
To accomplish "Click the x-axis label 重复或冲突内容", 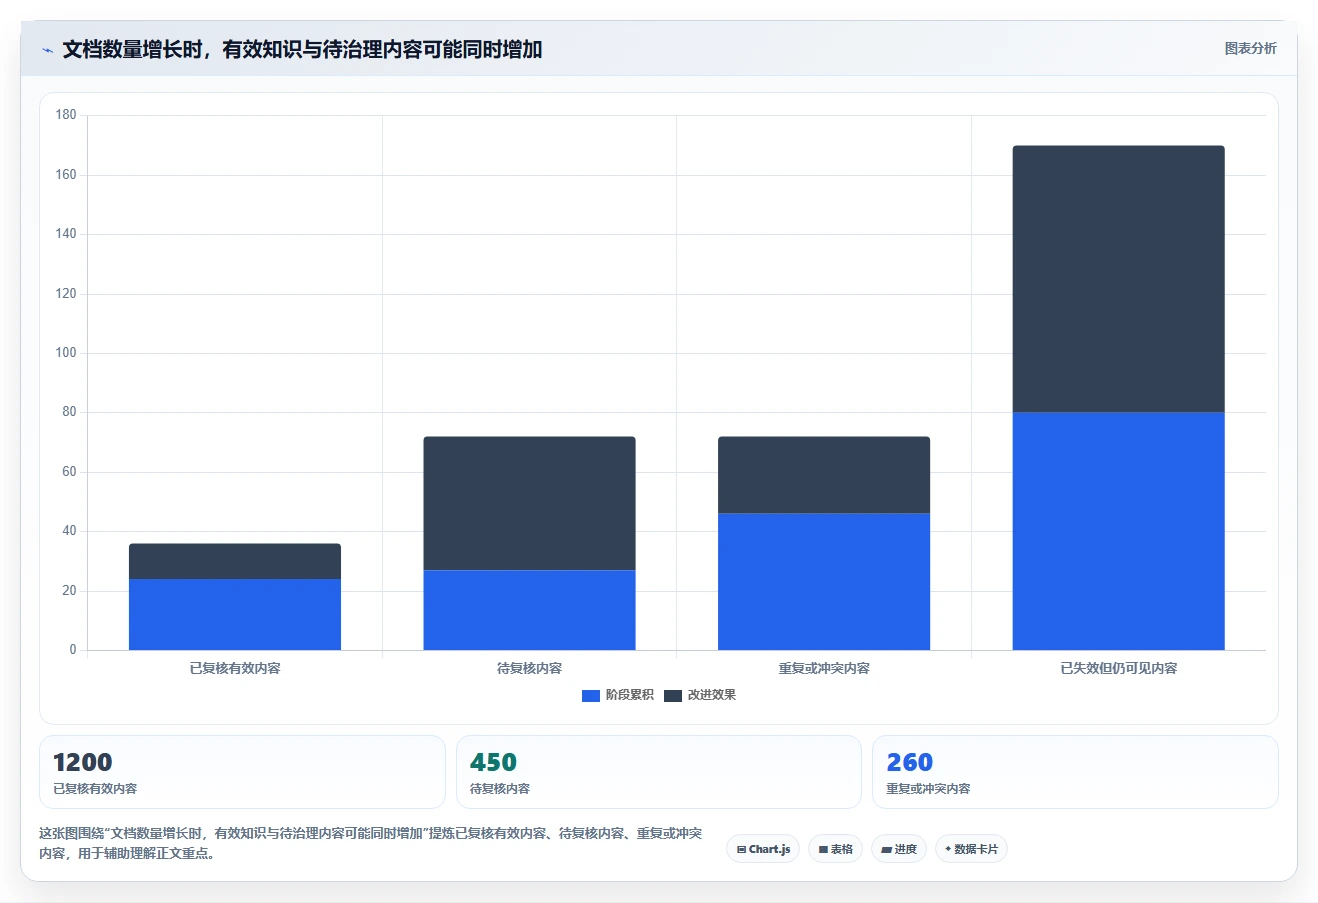I will tap(824, 668).
